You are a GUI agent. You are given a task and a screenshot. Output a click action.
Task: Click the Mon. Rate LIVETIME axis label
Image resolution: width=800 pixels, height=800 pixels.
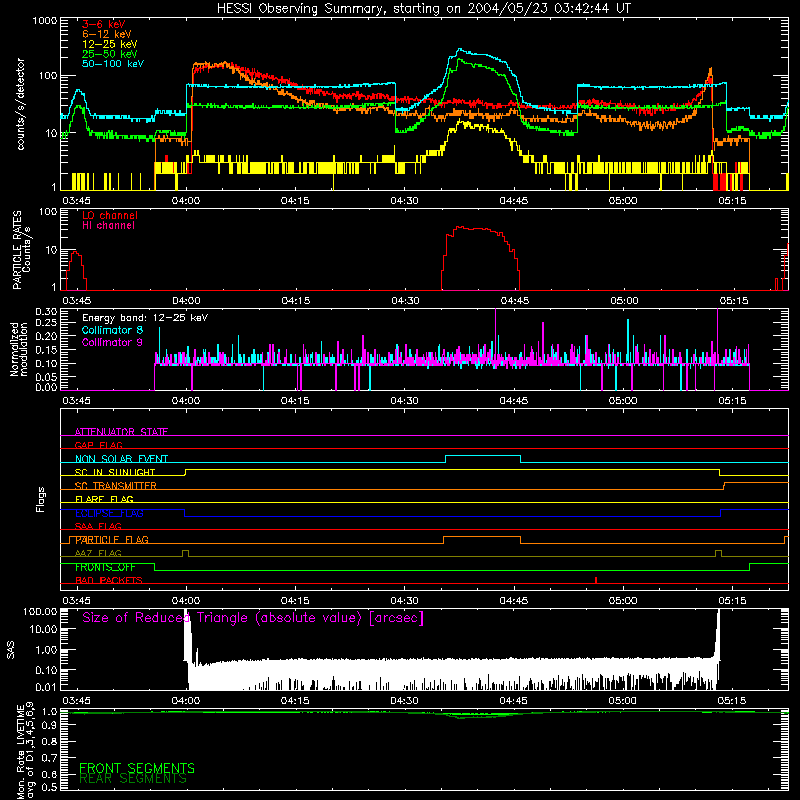click(26, 751)
